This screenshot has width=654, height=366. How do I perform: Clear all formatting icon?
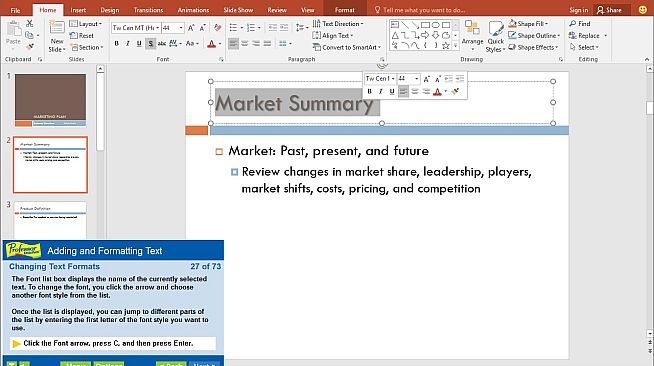217,28
